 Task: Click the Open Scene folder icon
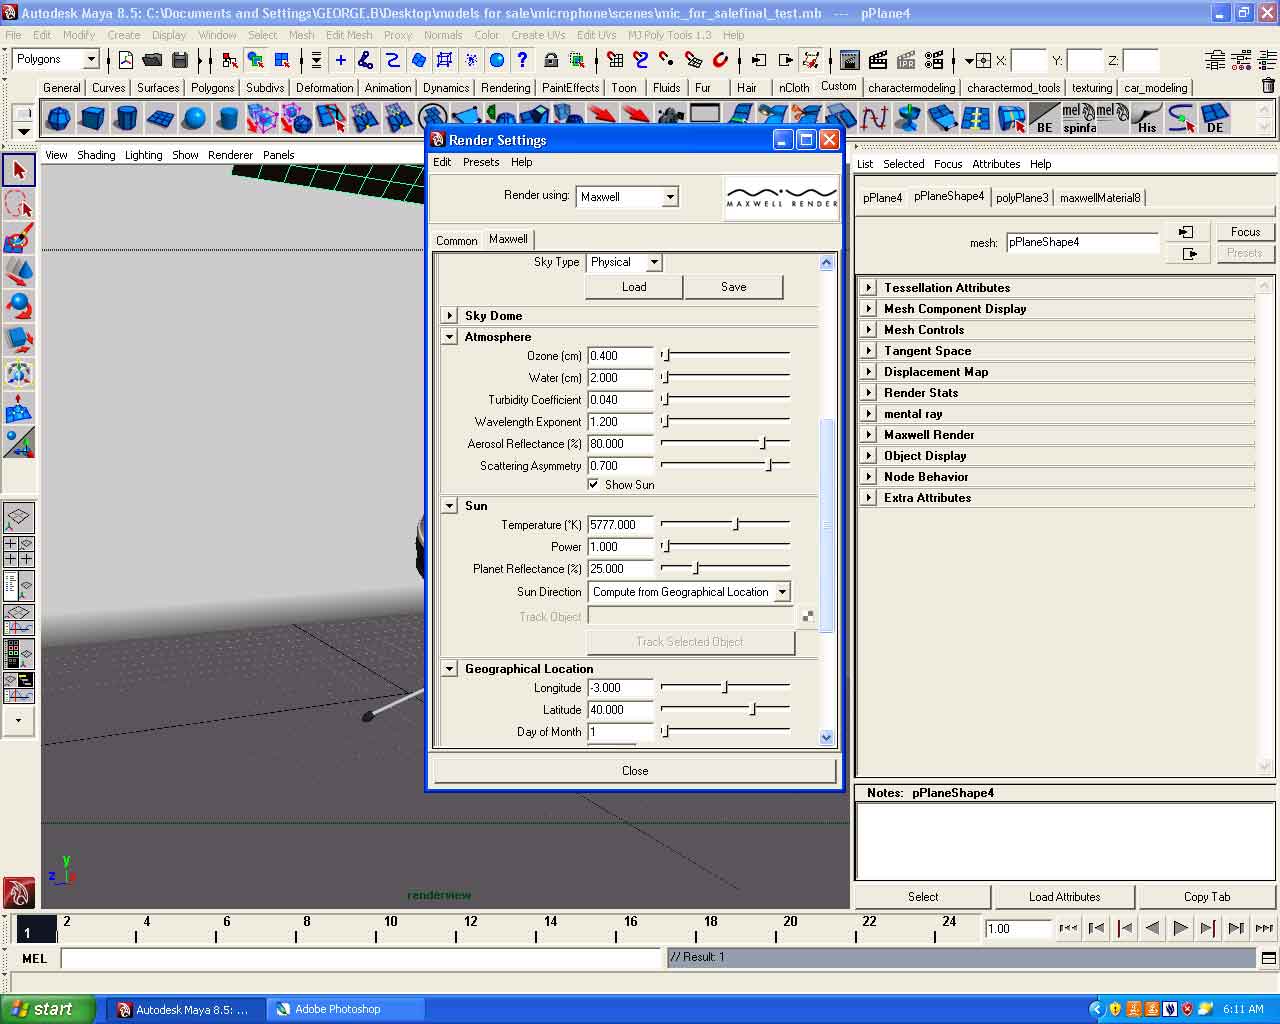click(x=152, y=60)
